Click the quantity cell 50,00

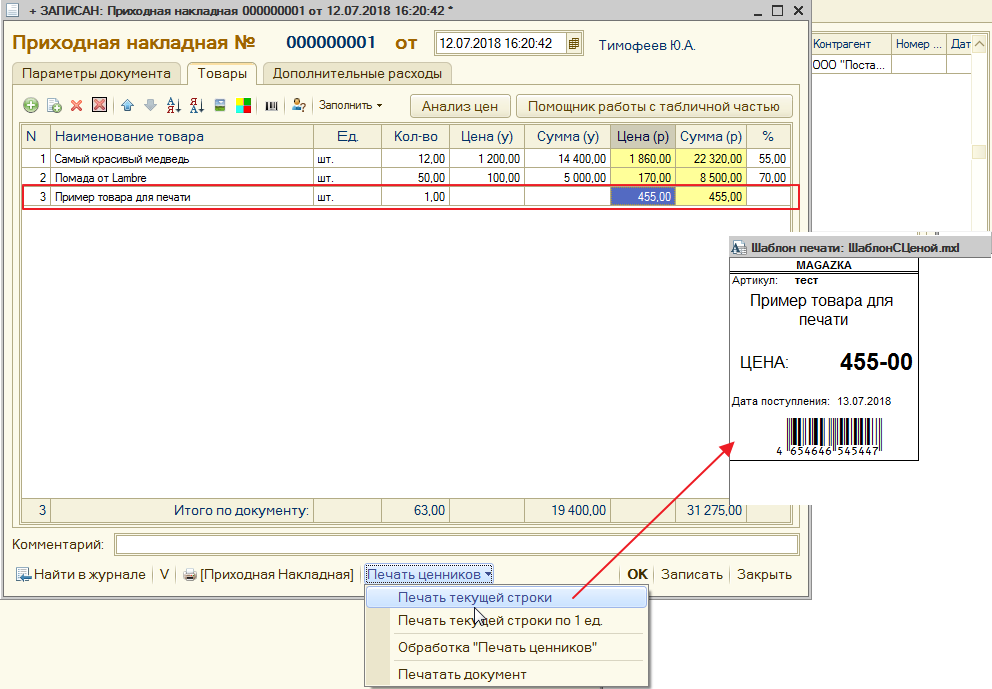(x=416, y=178)
